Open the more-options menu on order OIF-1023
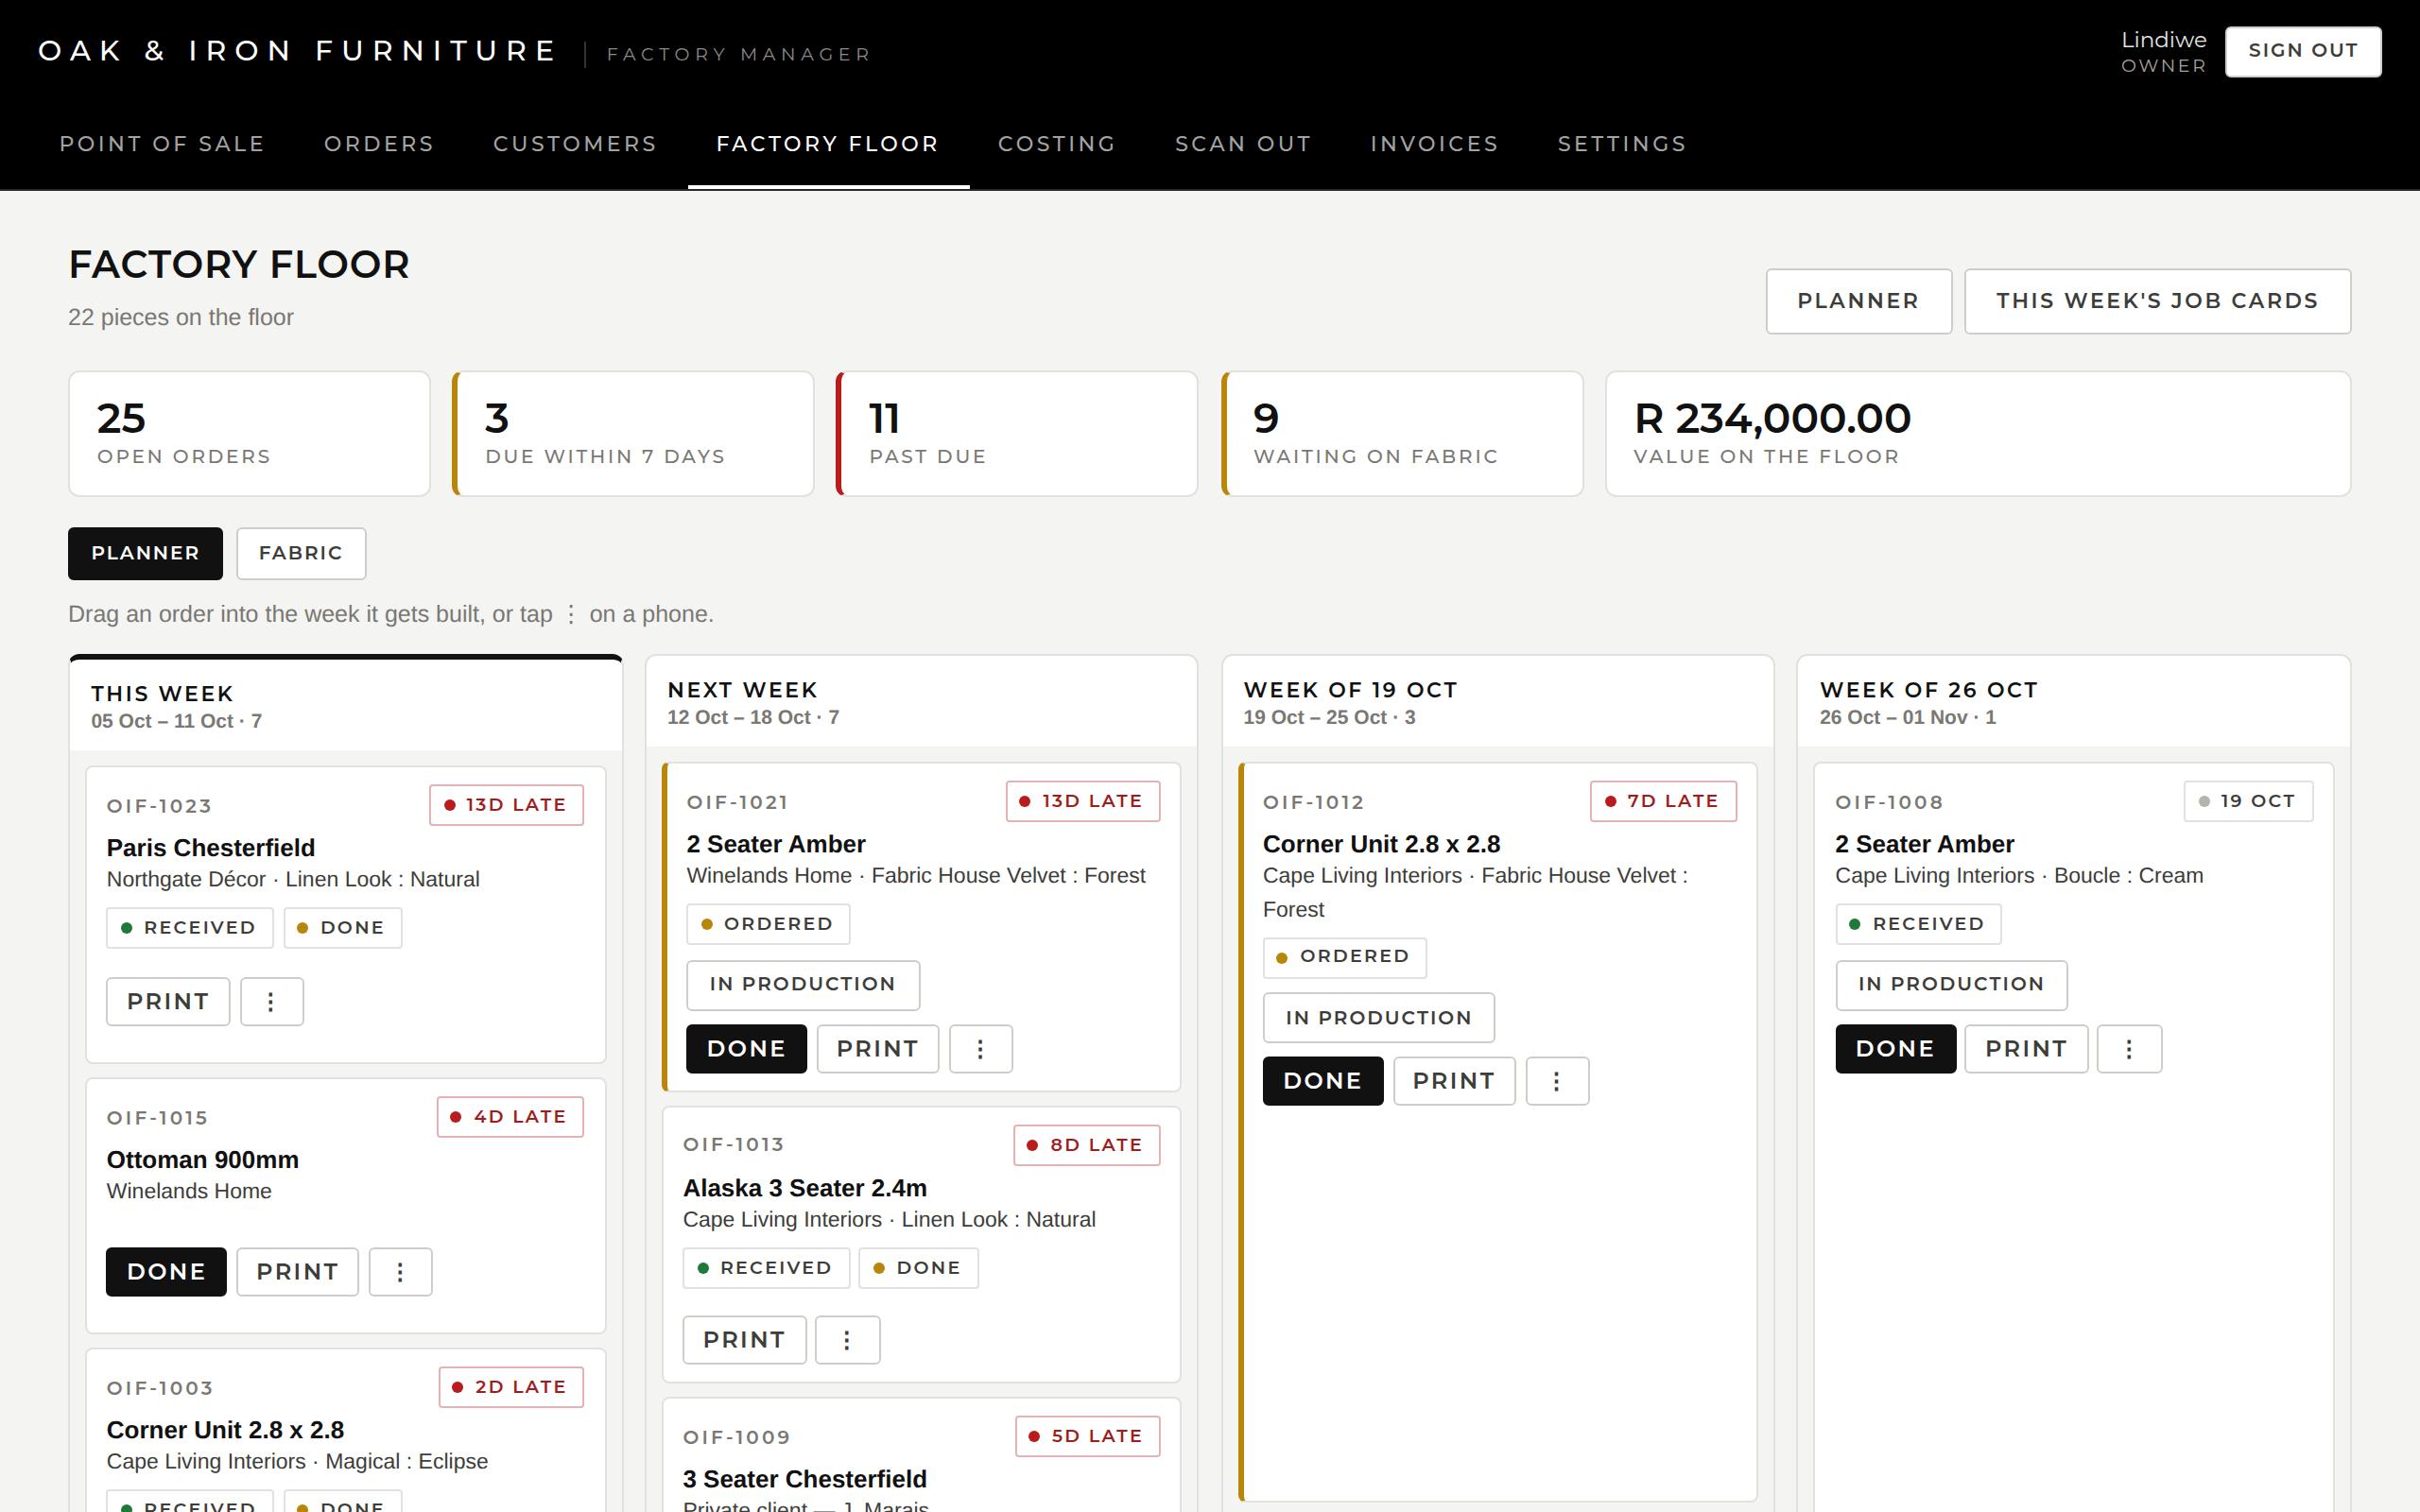Viewport: 2420px width, 1512px height. (x=271, y=1001)
